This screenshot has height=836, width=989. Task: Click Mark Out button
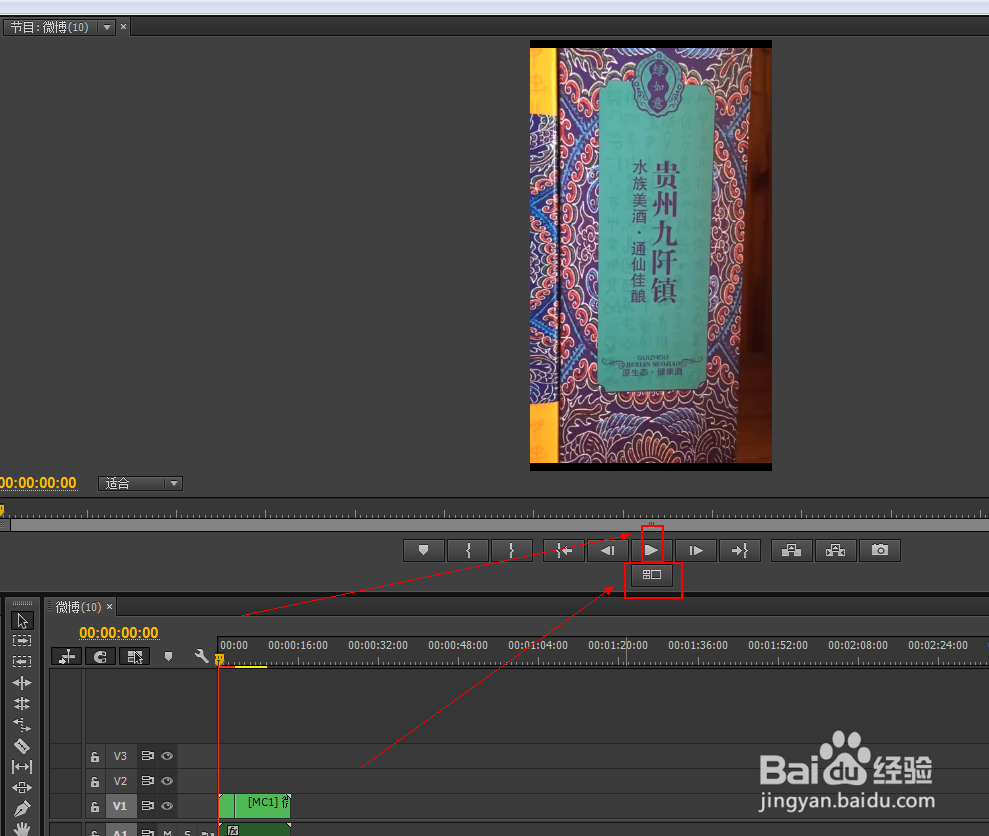pyautogui.click(x=512, y=551)
